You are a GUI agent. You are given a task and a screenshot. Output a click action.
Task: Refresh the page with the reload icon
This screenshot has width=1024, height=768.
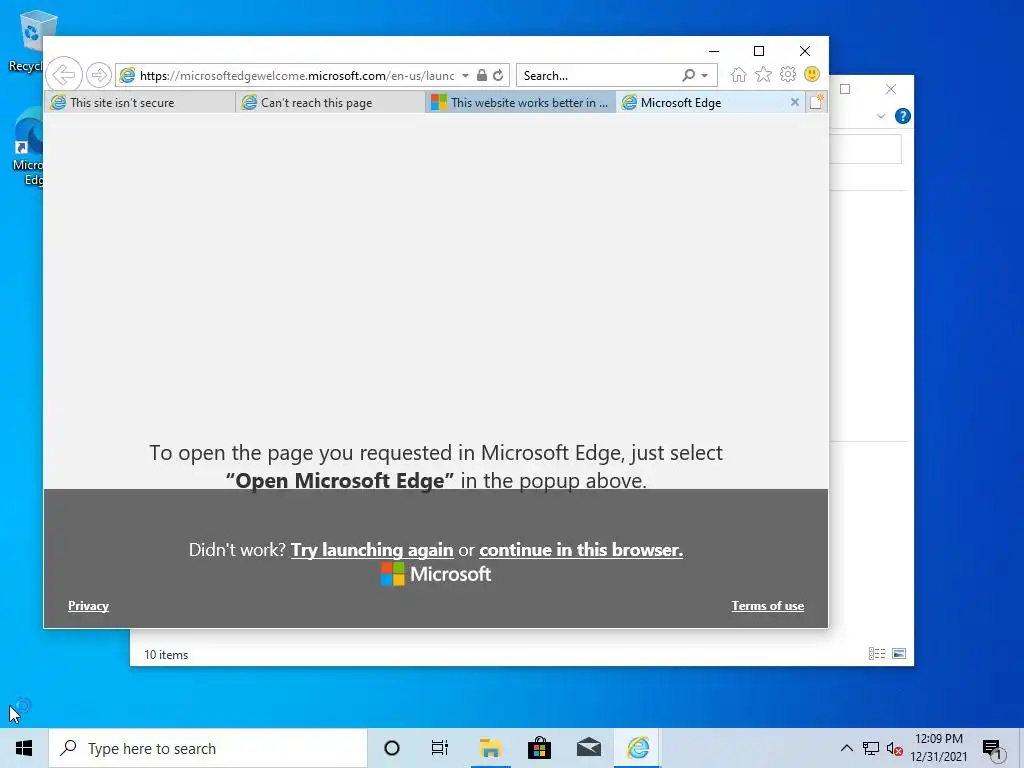pyautogui.click(x=498, y=75)
